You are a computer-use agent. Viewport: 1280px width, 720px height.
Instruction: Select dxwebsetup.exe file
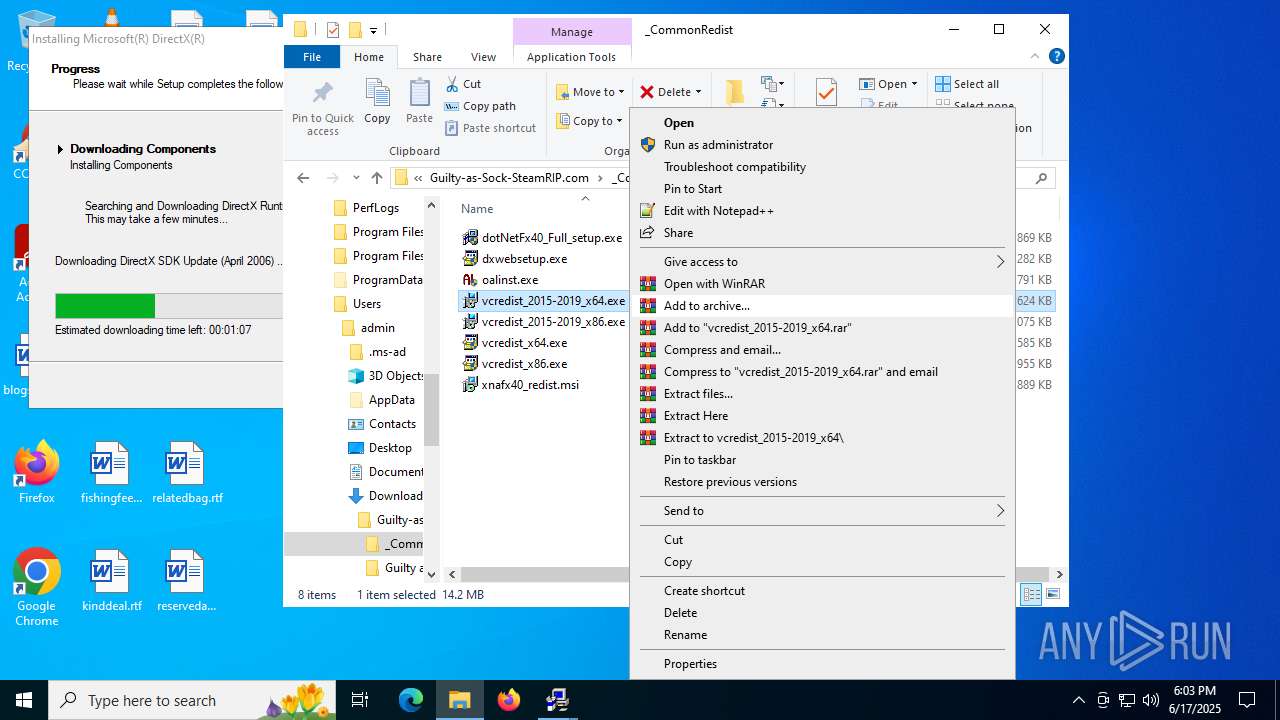coord(514,259)
